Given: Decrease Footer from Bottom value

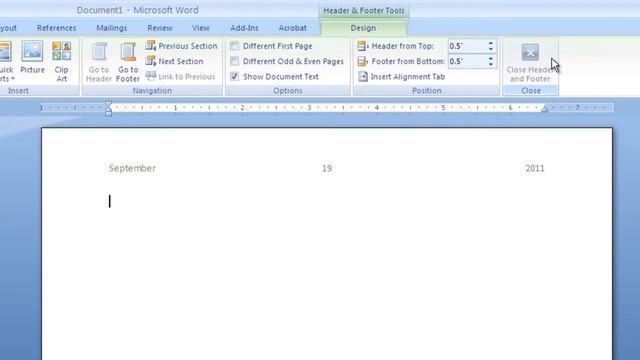Looking at the screenshot, I should [x=491, y=64].
